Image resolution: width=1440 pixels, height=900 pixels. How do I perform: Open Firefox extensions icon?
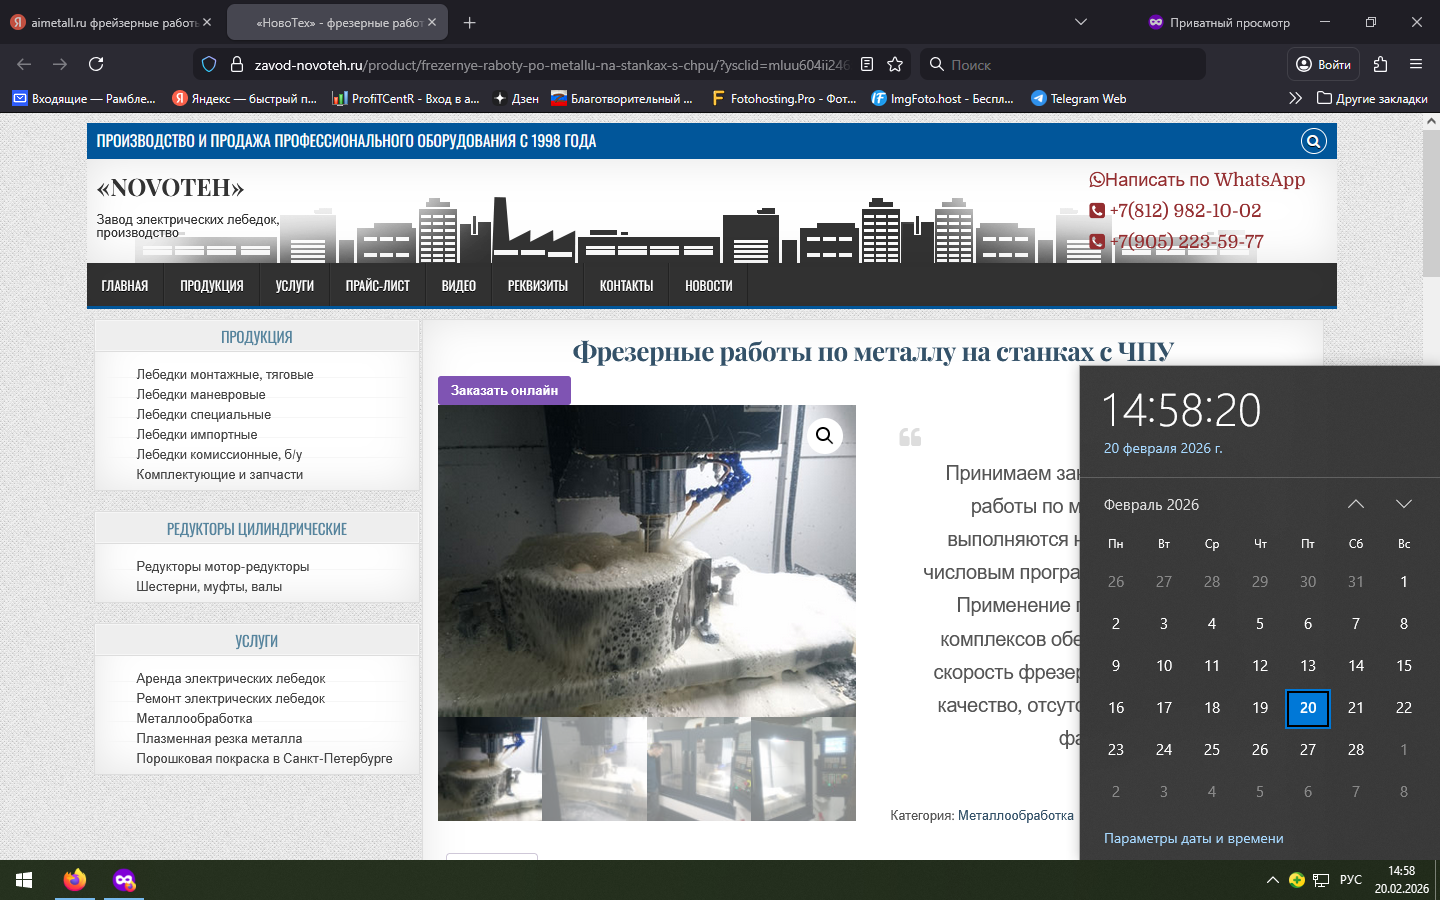(1380, 65)
